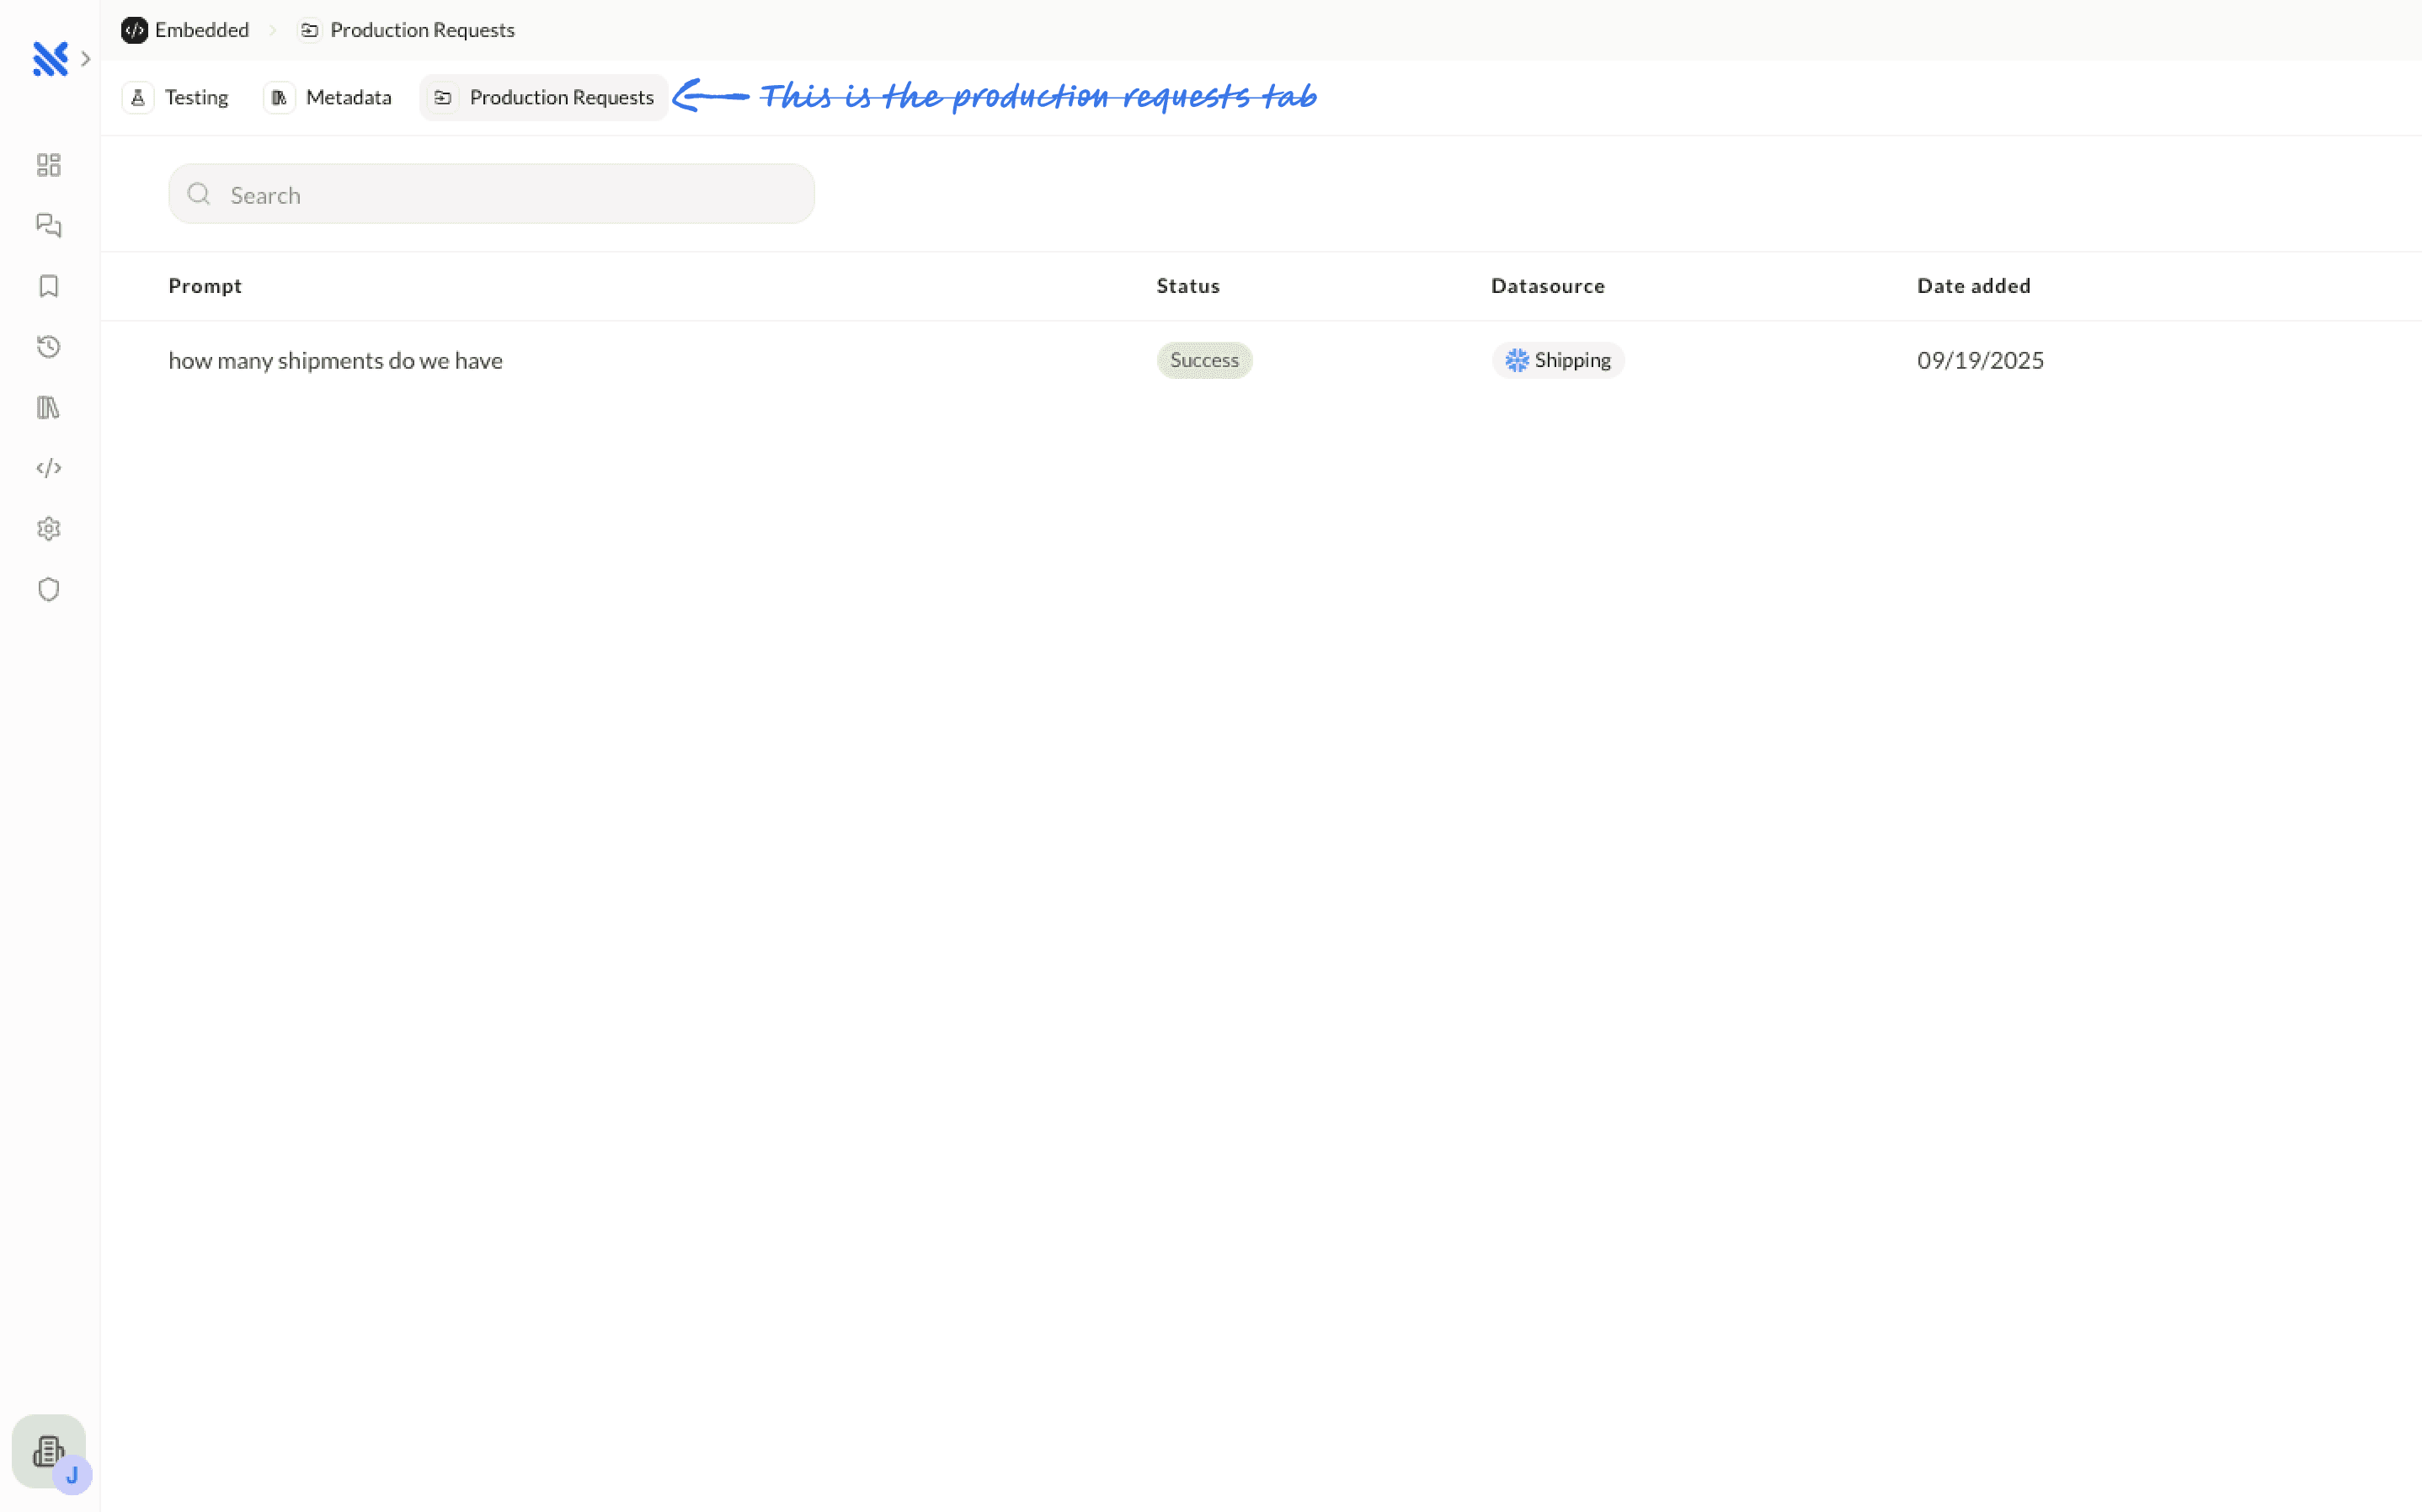Open the chat conversations sidebar icon
2422x1512 pixels.
point(48,226)
